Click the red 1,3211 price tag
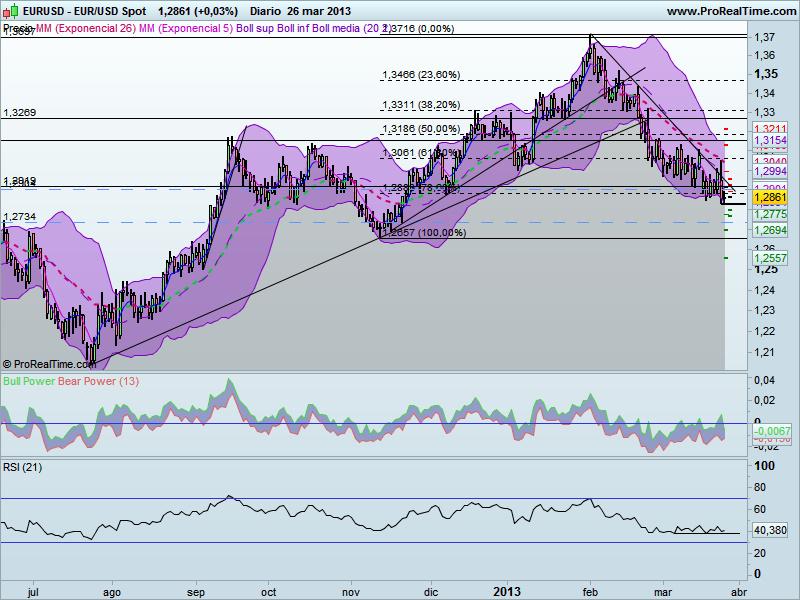 pyautogui.click(x=770, y=129)
